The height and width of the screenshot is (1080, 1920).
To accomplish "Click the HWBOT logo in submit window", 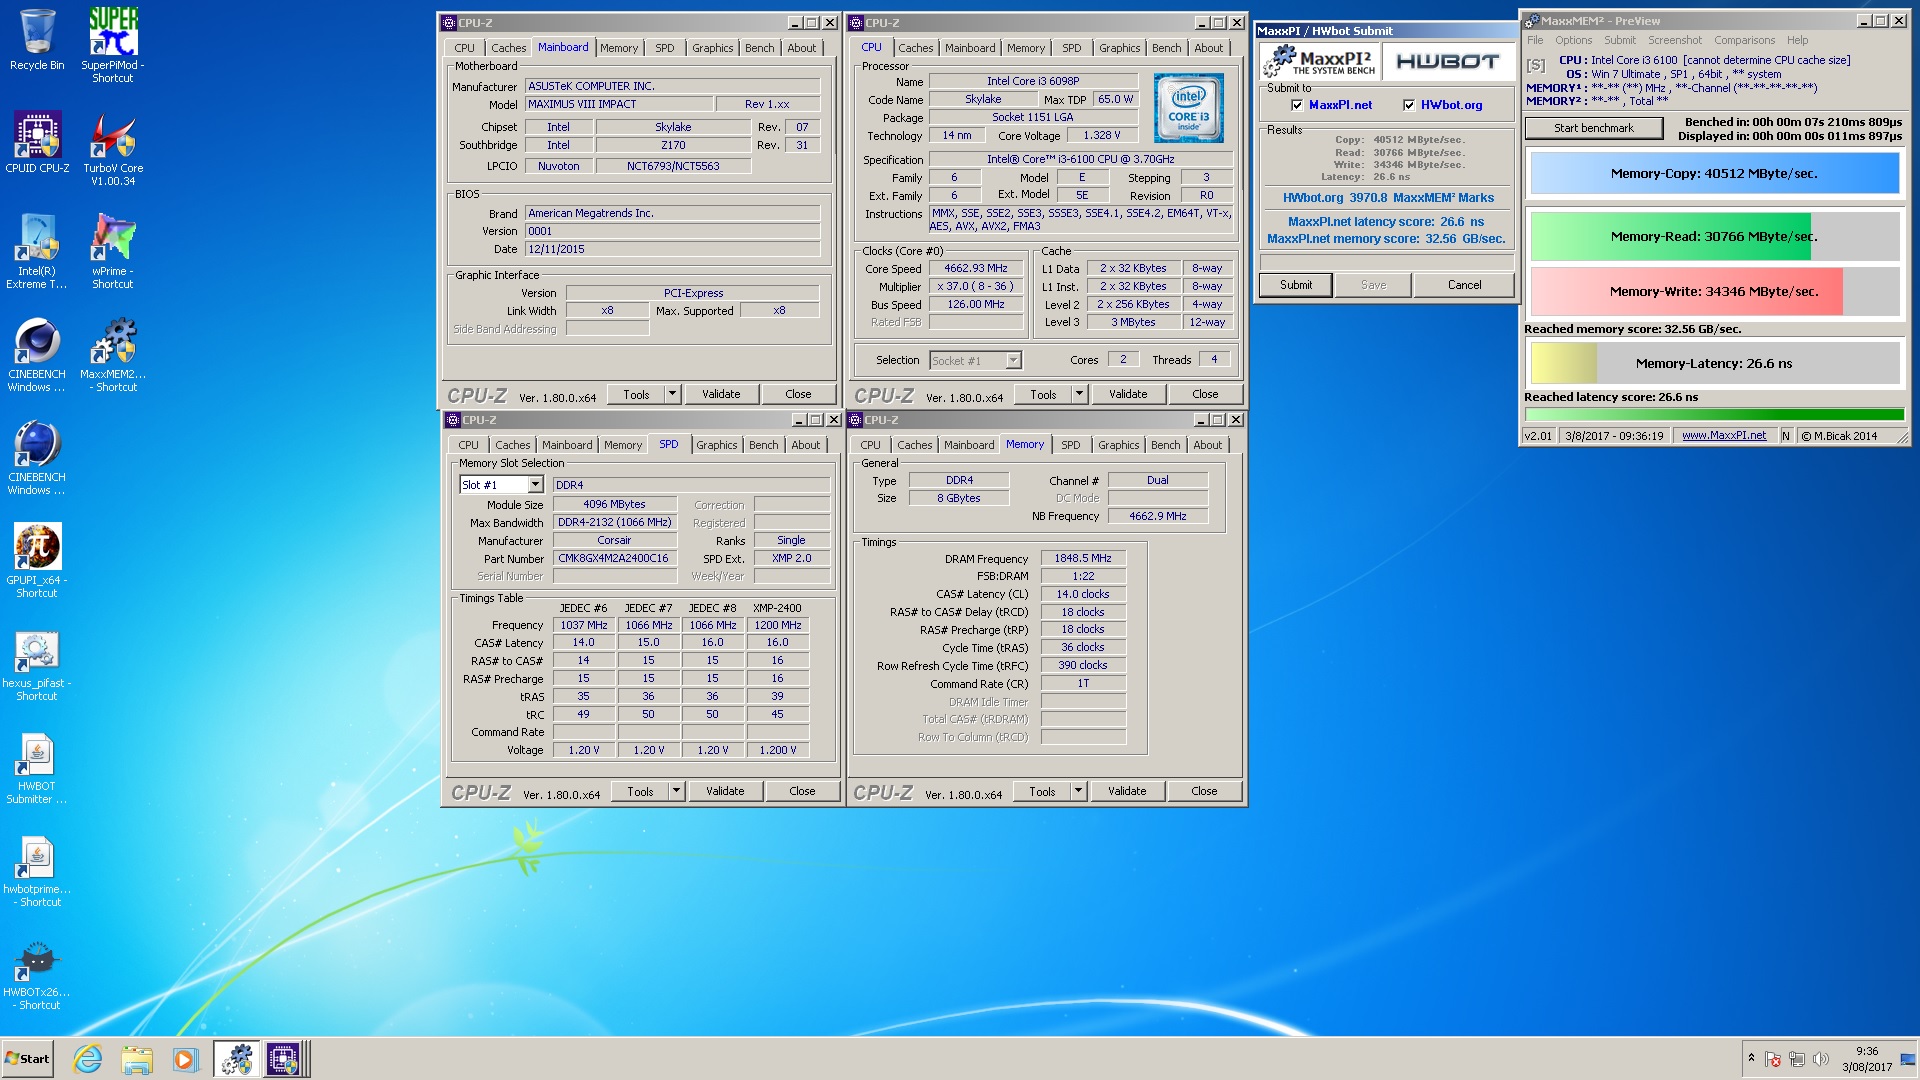I will click(x=1447, y=62).
